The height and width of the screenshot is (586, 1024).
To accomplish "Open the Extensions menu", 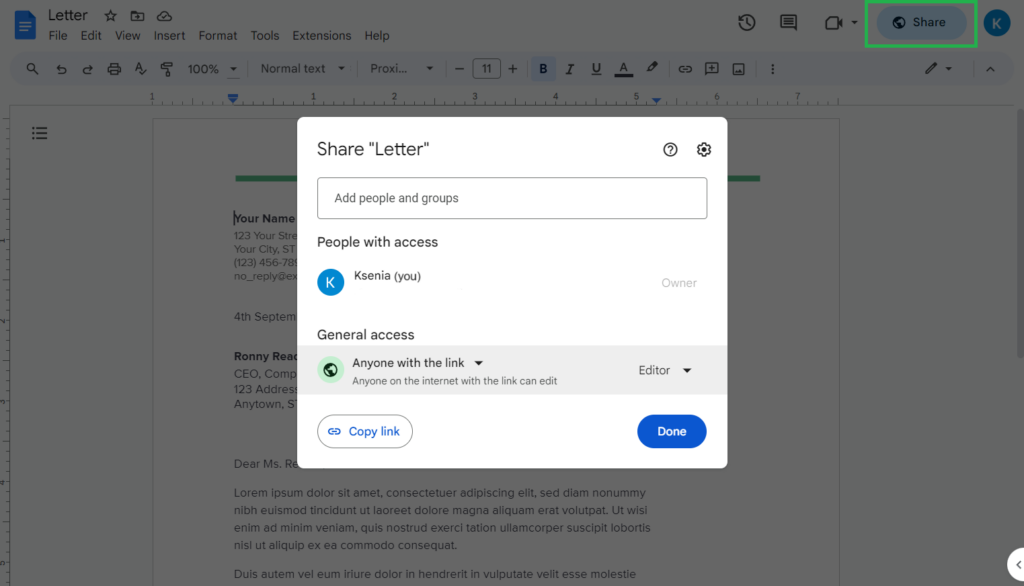I will click(321, 35).
